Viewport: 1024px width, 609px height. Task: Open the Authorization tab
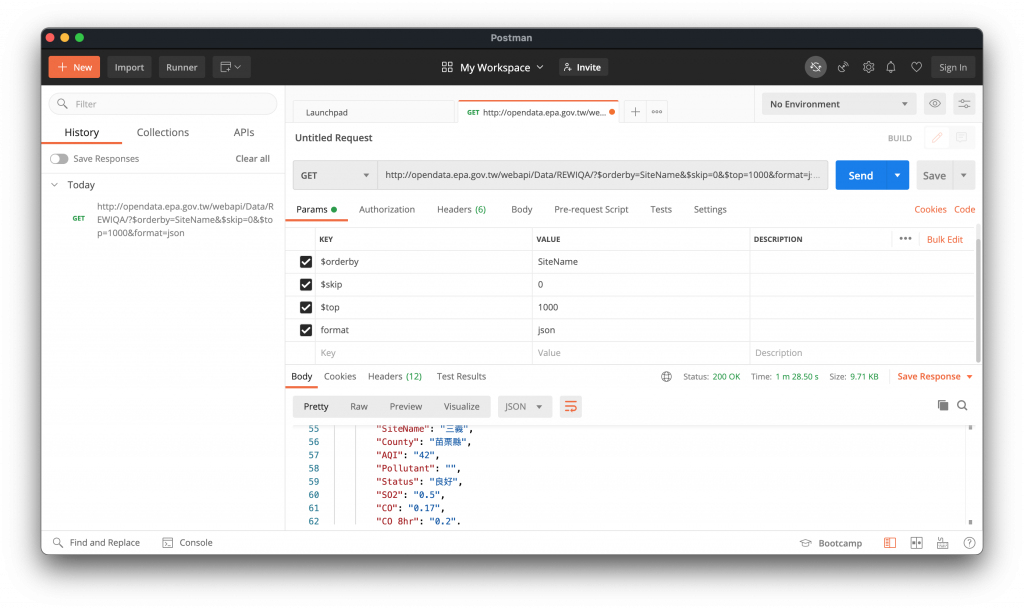coord(387,210)
